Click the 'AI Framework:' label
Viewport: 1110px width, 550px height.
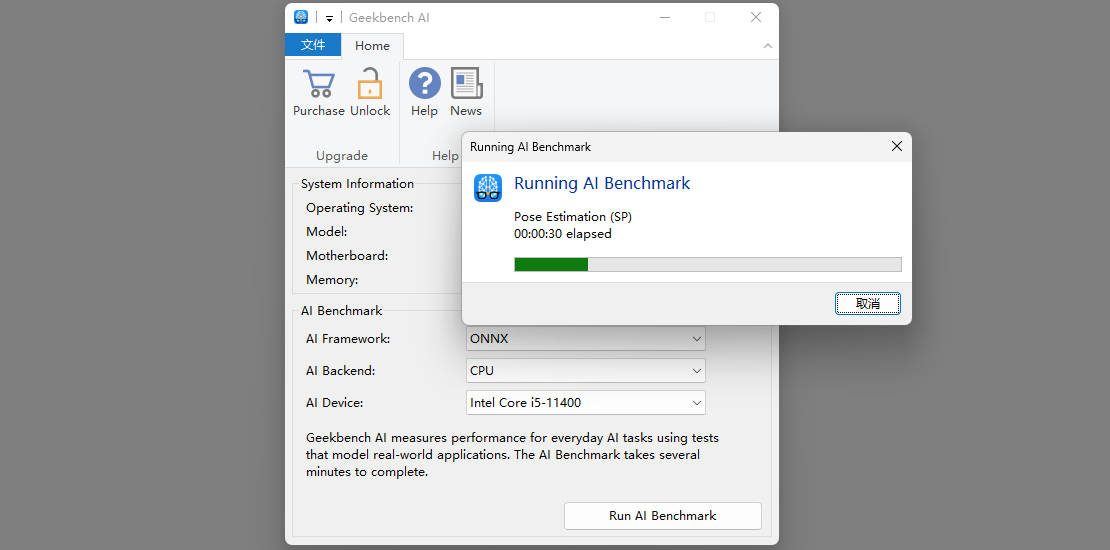tap(348, 339)
